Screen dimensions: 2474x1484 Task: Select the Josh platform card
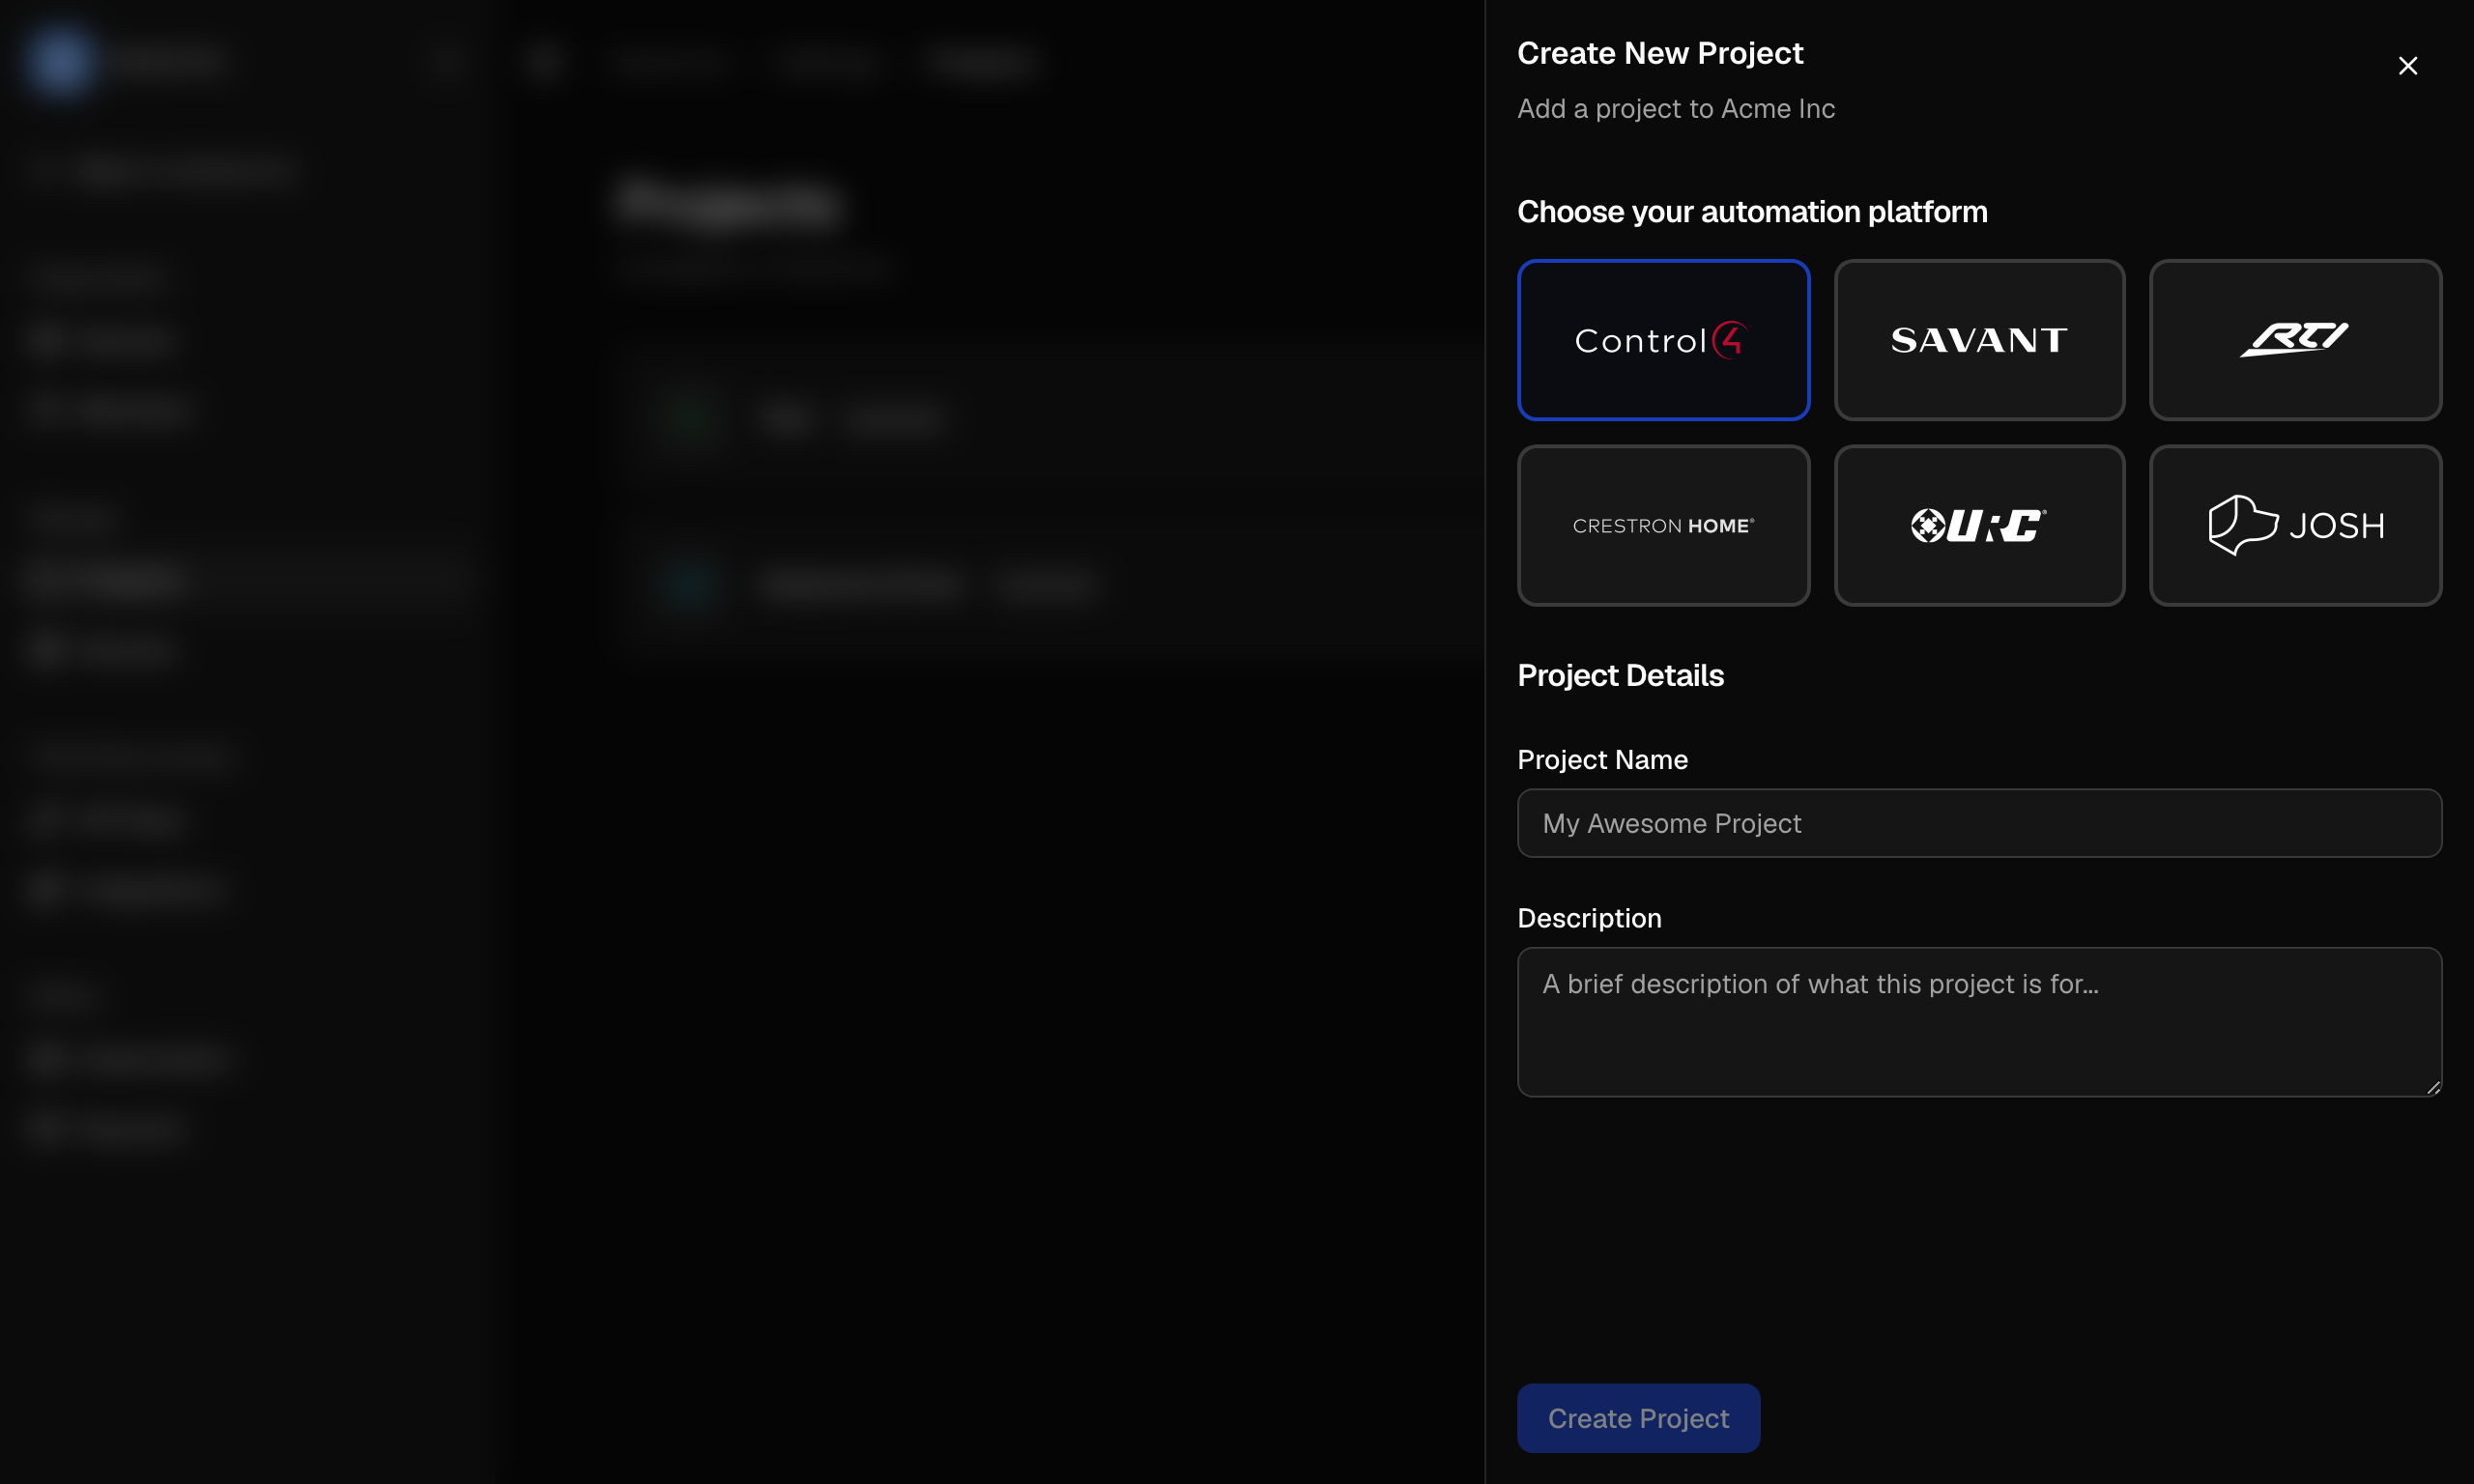click(2295, 526)
